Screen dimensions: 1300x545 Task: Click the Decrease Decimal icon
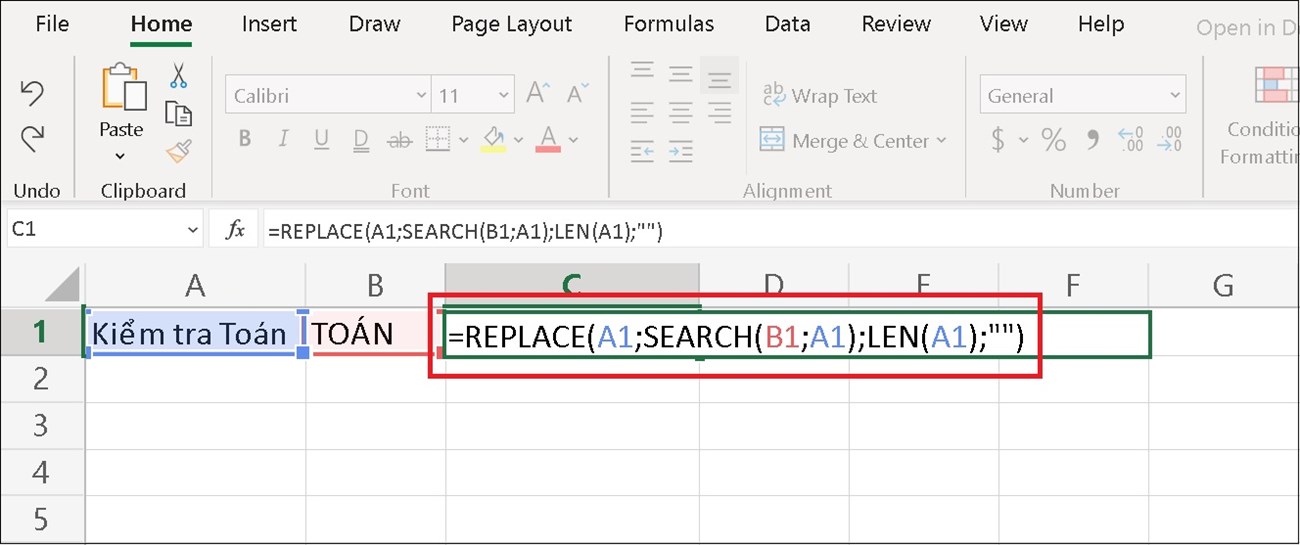pos(1169,139)
